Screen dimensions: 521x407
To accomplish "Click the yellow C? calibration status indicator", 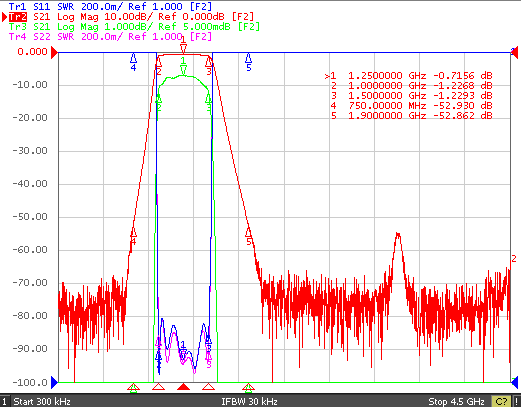I will tap(502, 401).
